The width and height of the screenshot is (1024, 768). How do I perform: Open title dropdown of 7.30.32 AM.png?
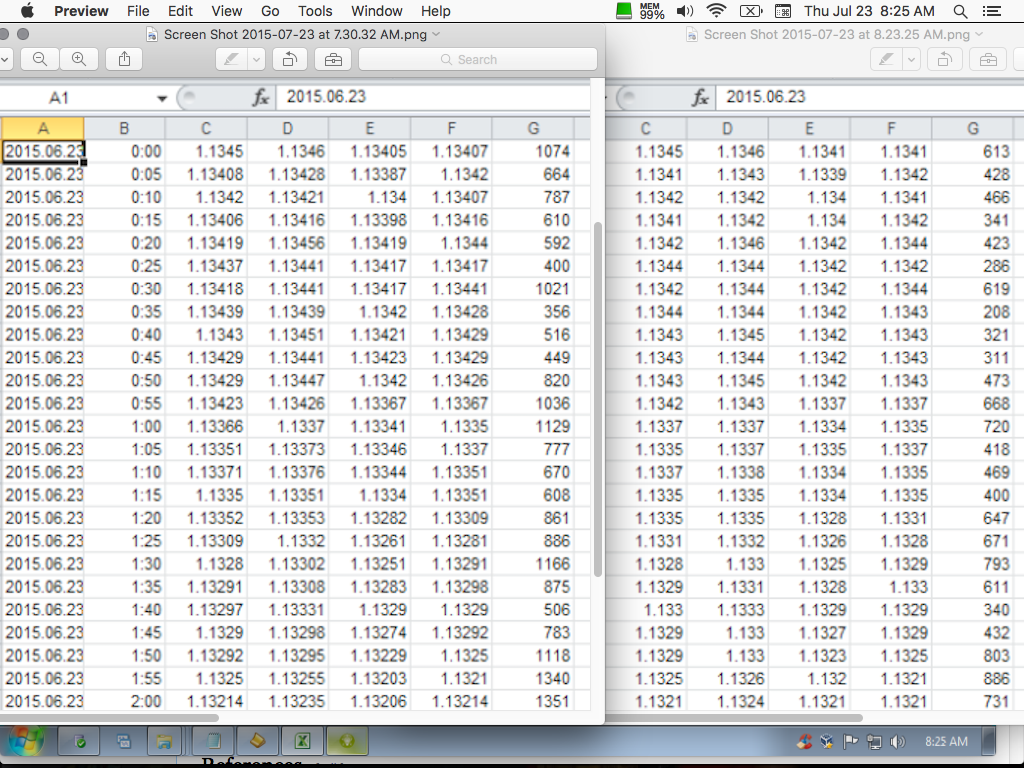coord(436,34)
